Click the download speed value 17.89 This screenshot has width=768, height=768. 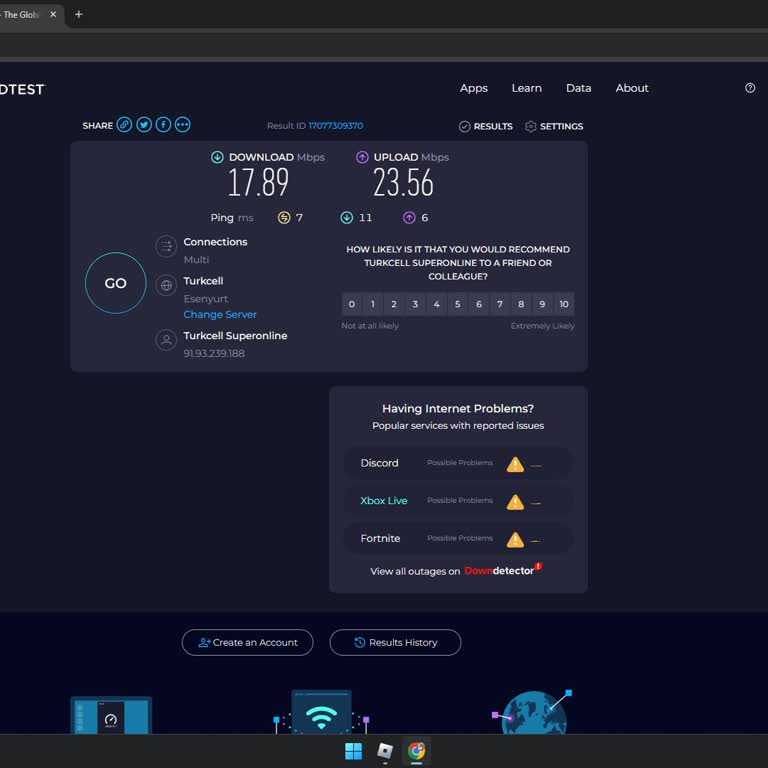click(259, 182)
